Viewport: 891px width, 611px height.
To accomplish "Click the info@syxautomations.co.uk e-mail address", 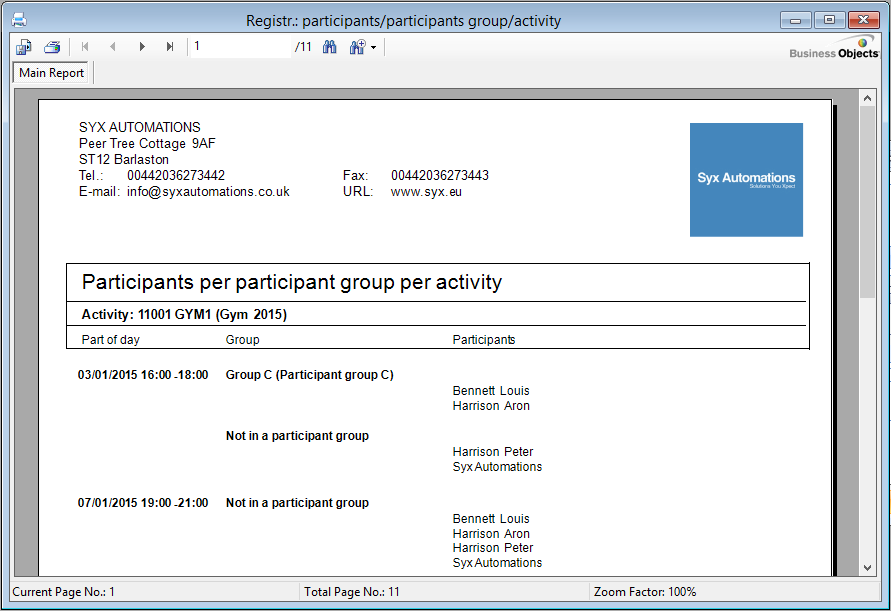I will (208, 192).
